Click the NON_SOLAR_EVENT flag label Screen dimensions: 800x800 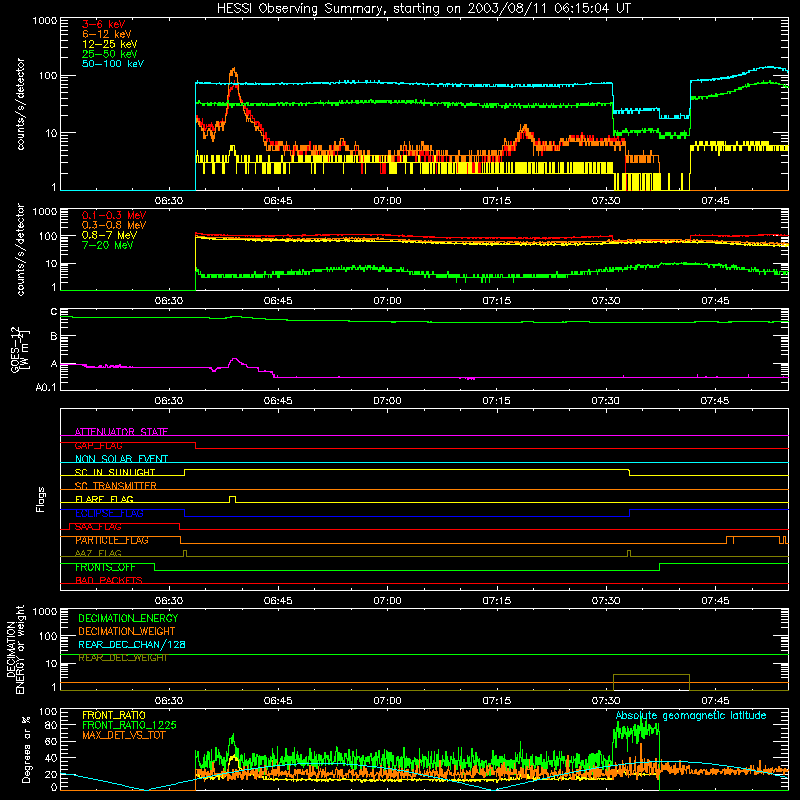tap(121, 459)
